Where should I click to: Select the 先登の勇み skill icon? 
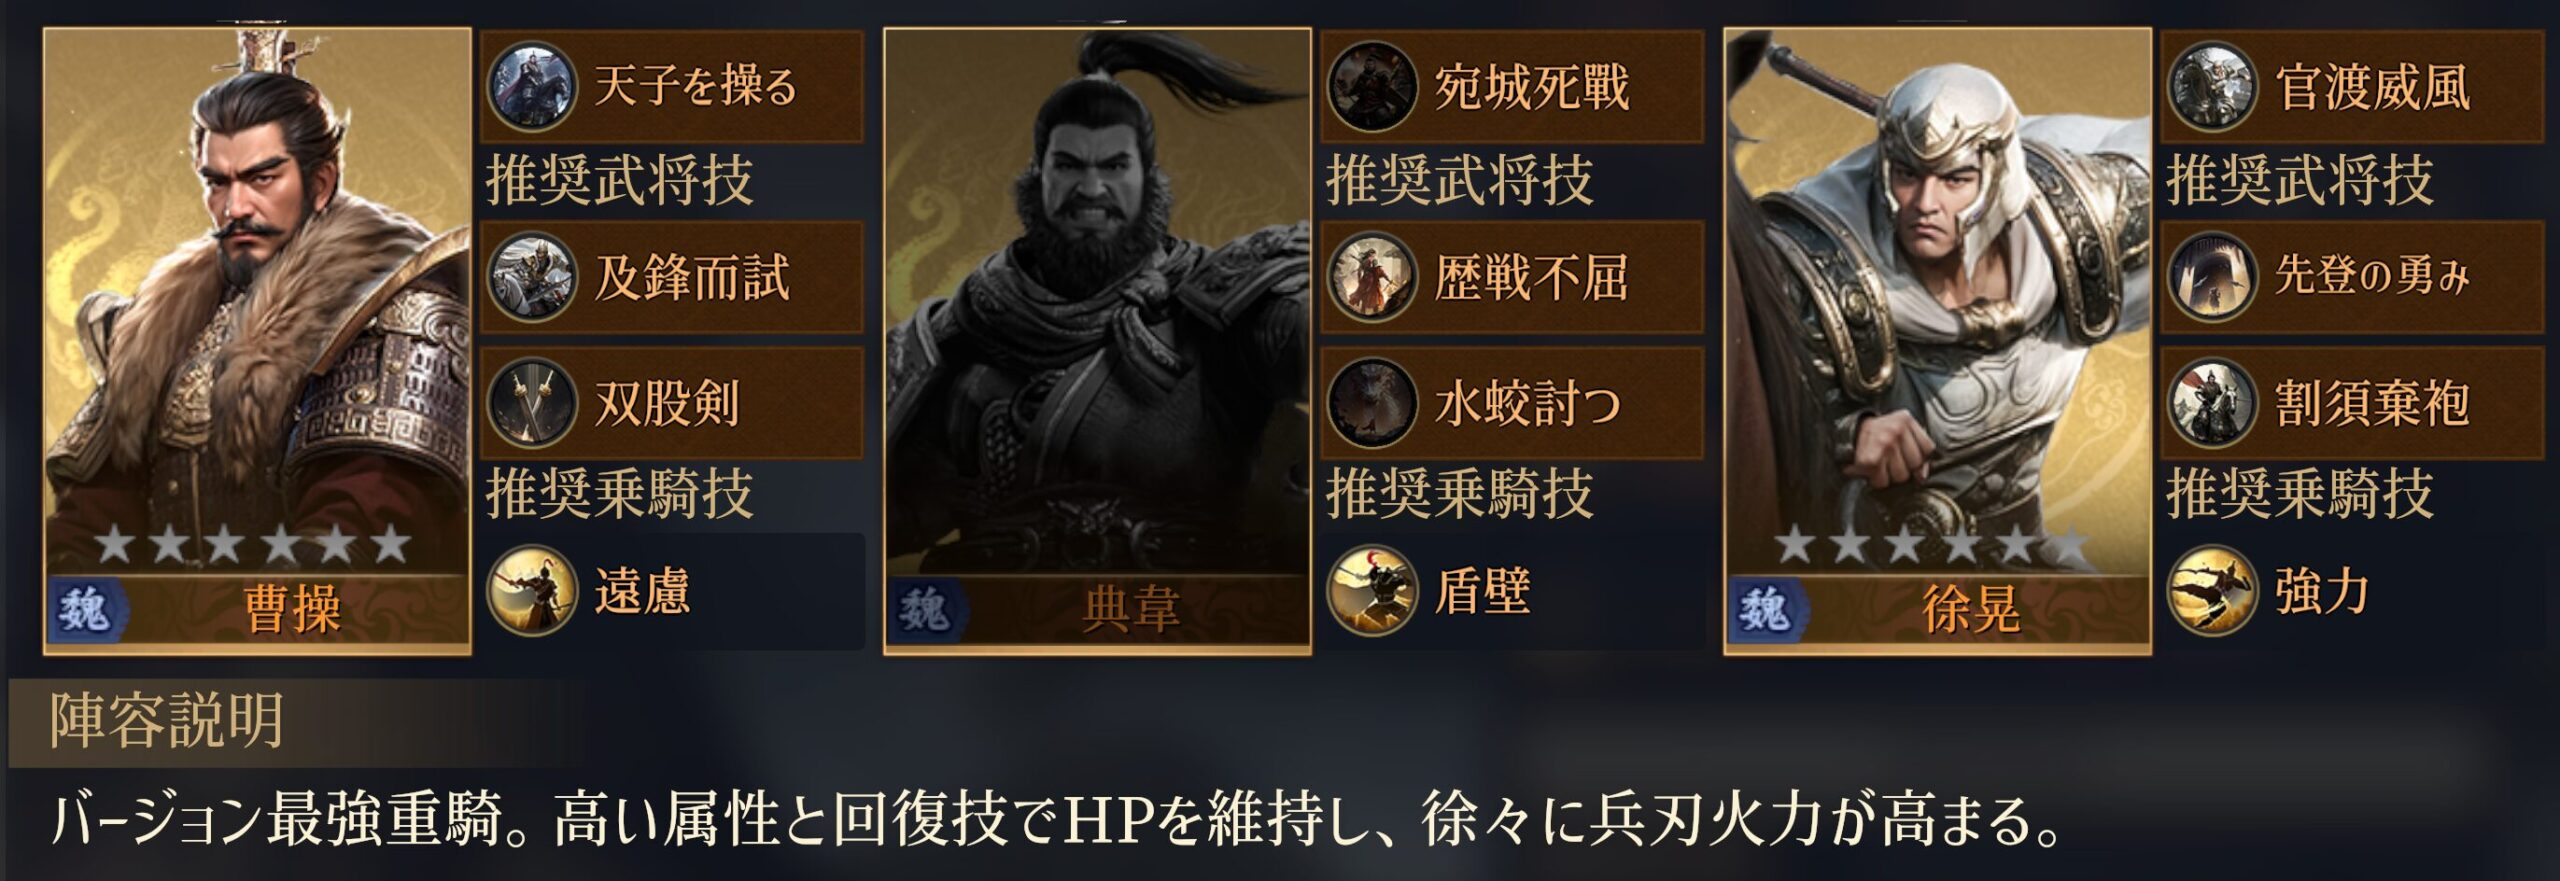click(x=2212, y=278)
